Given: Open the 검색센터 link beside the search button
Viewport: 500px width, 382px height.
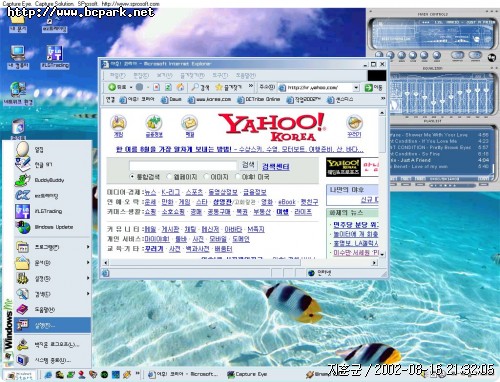Looking at the screenshot, I should click(276, 166).
